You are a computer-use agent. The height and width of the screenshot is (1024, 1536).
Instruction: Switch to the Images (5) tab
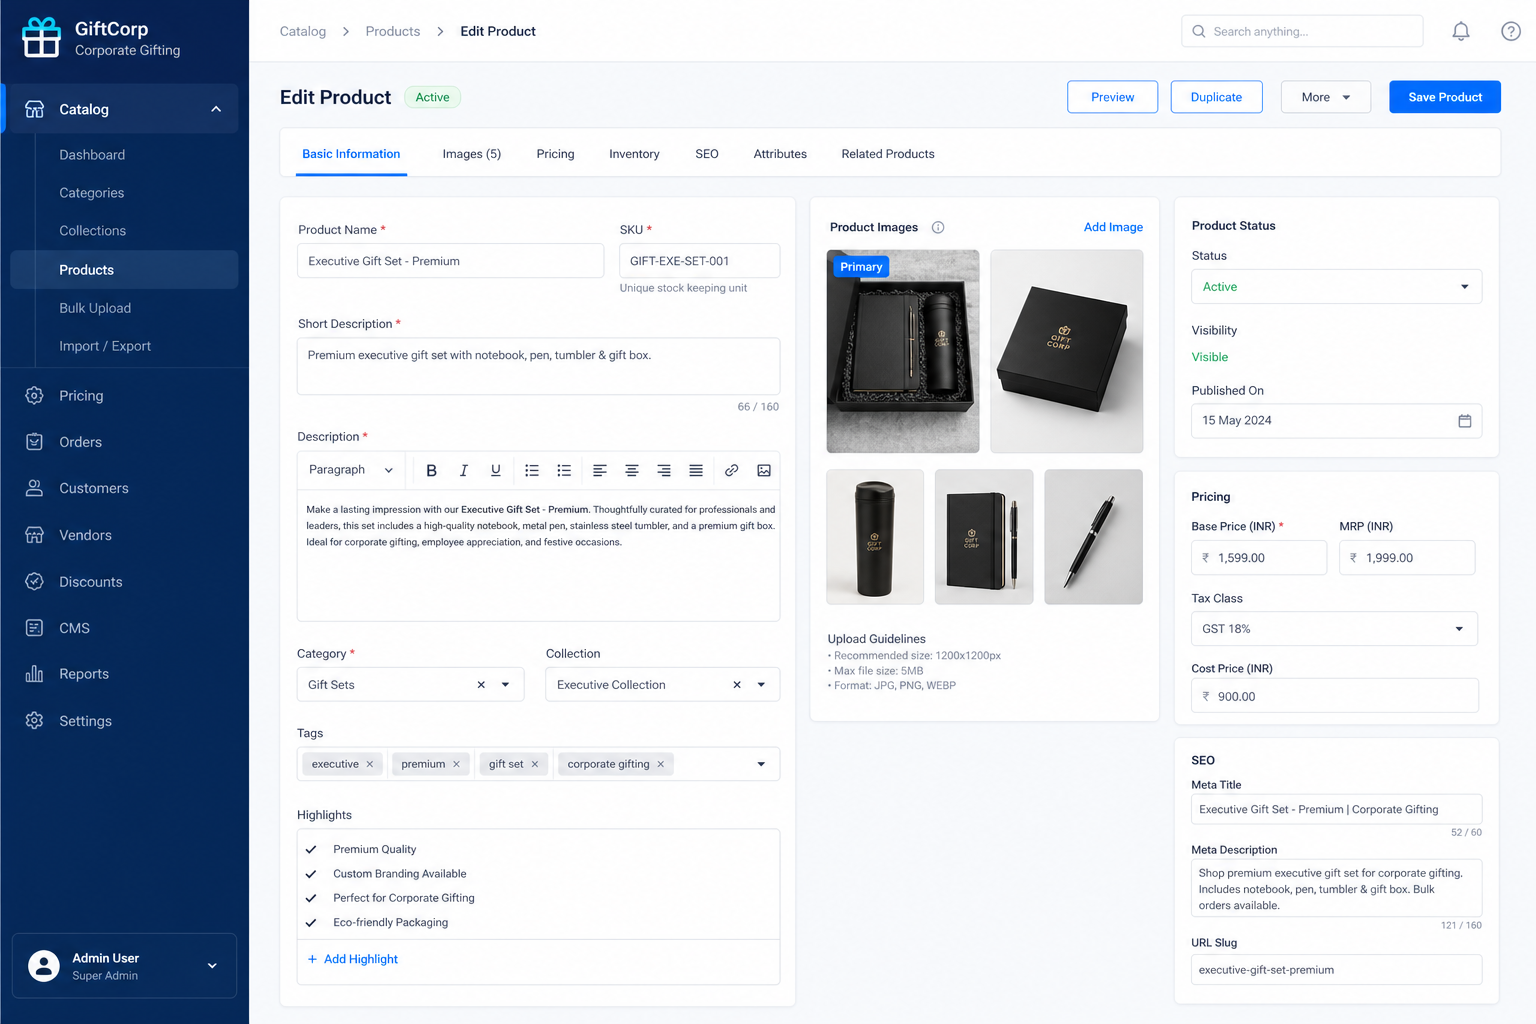[472, 154]
